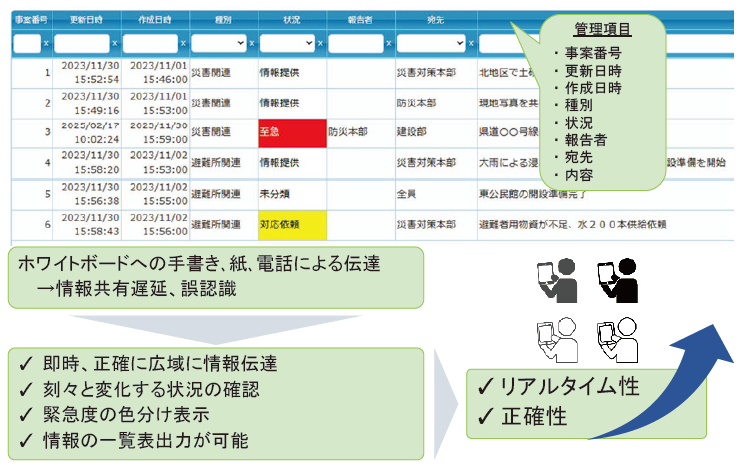Image resolution: width=748 pixels, height=474 pixels.
Task: Sort by the 更新日時 column header
Action: (x=84, y=19)
